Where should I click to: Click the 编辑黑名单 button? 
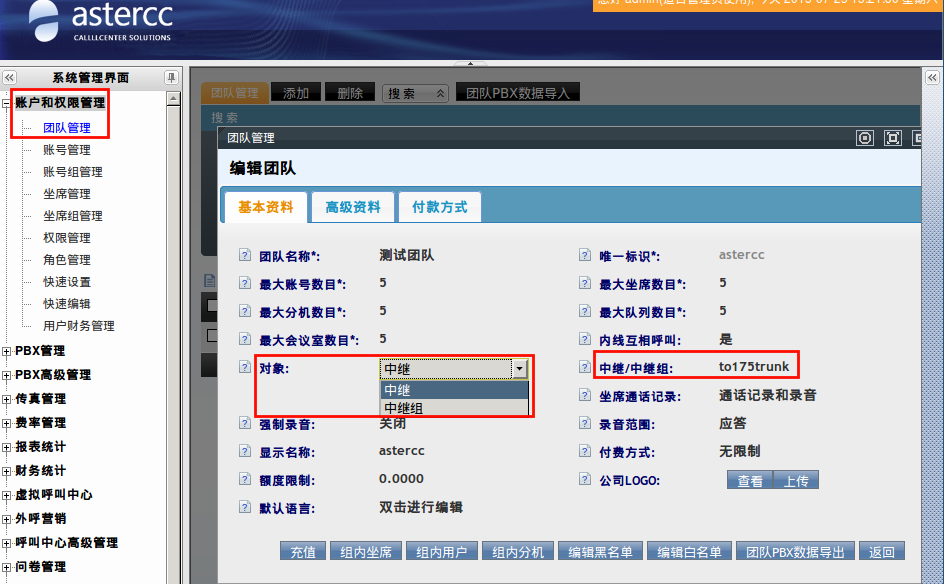[600, 552]
